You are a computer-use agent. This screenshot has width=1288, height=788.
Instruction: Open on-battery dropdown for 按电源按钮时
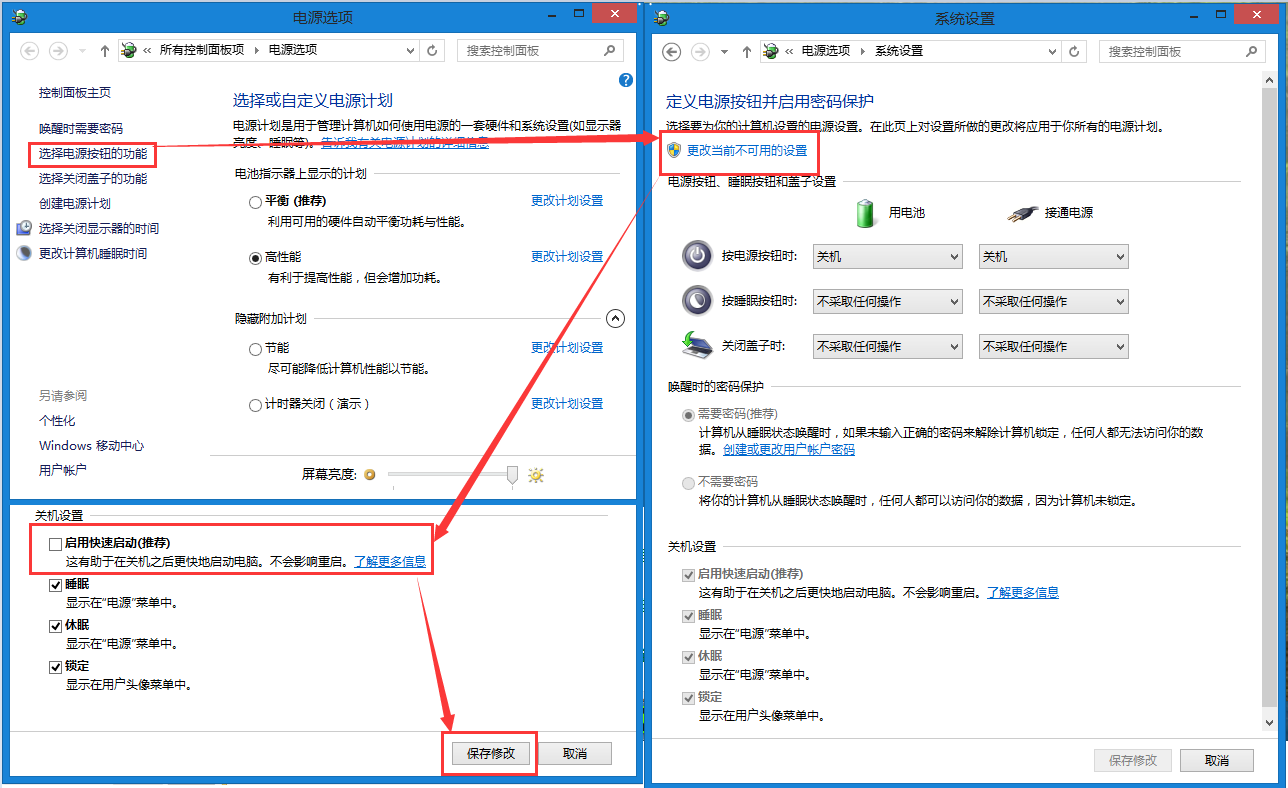tap(887, 257)
